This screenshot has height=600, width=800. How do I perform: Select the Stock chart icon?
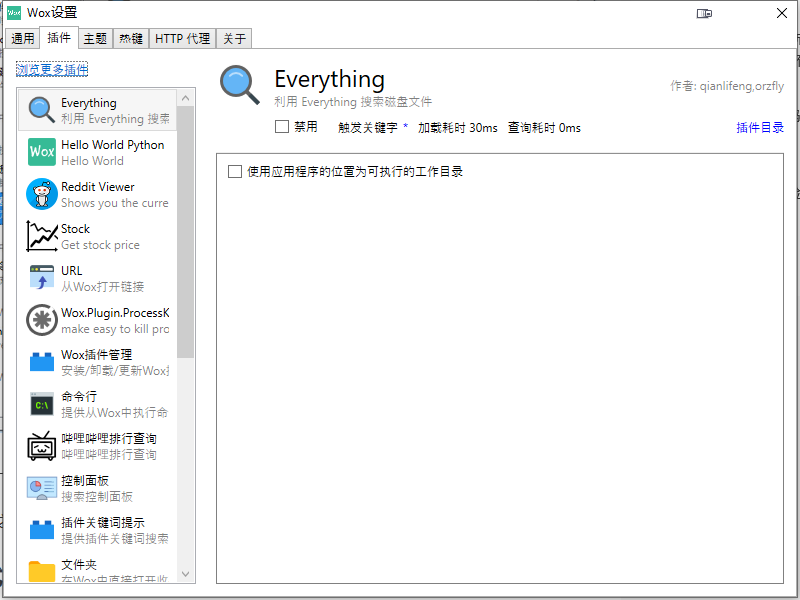coord(41,236)
